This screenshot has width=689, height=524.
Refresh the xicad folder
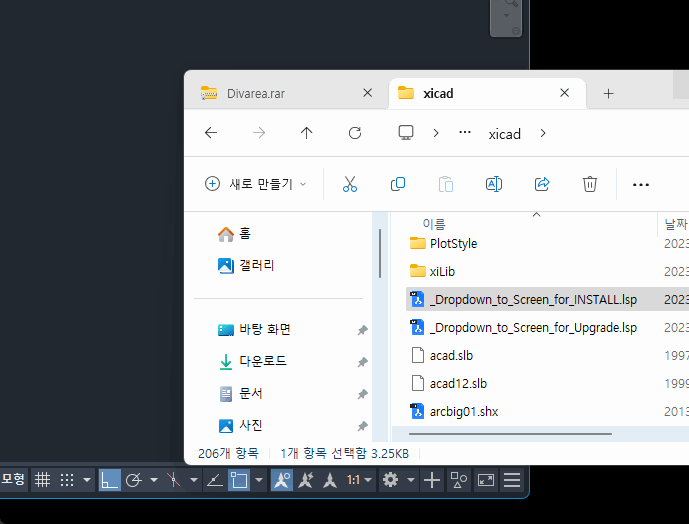(x=355, y=133)
